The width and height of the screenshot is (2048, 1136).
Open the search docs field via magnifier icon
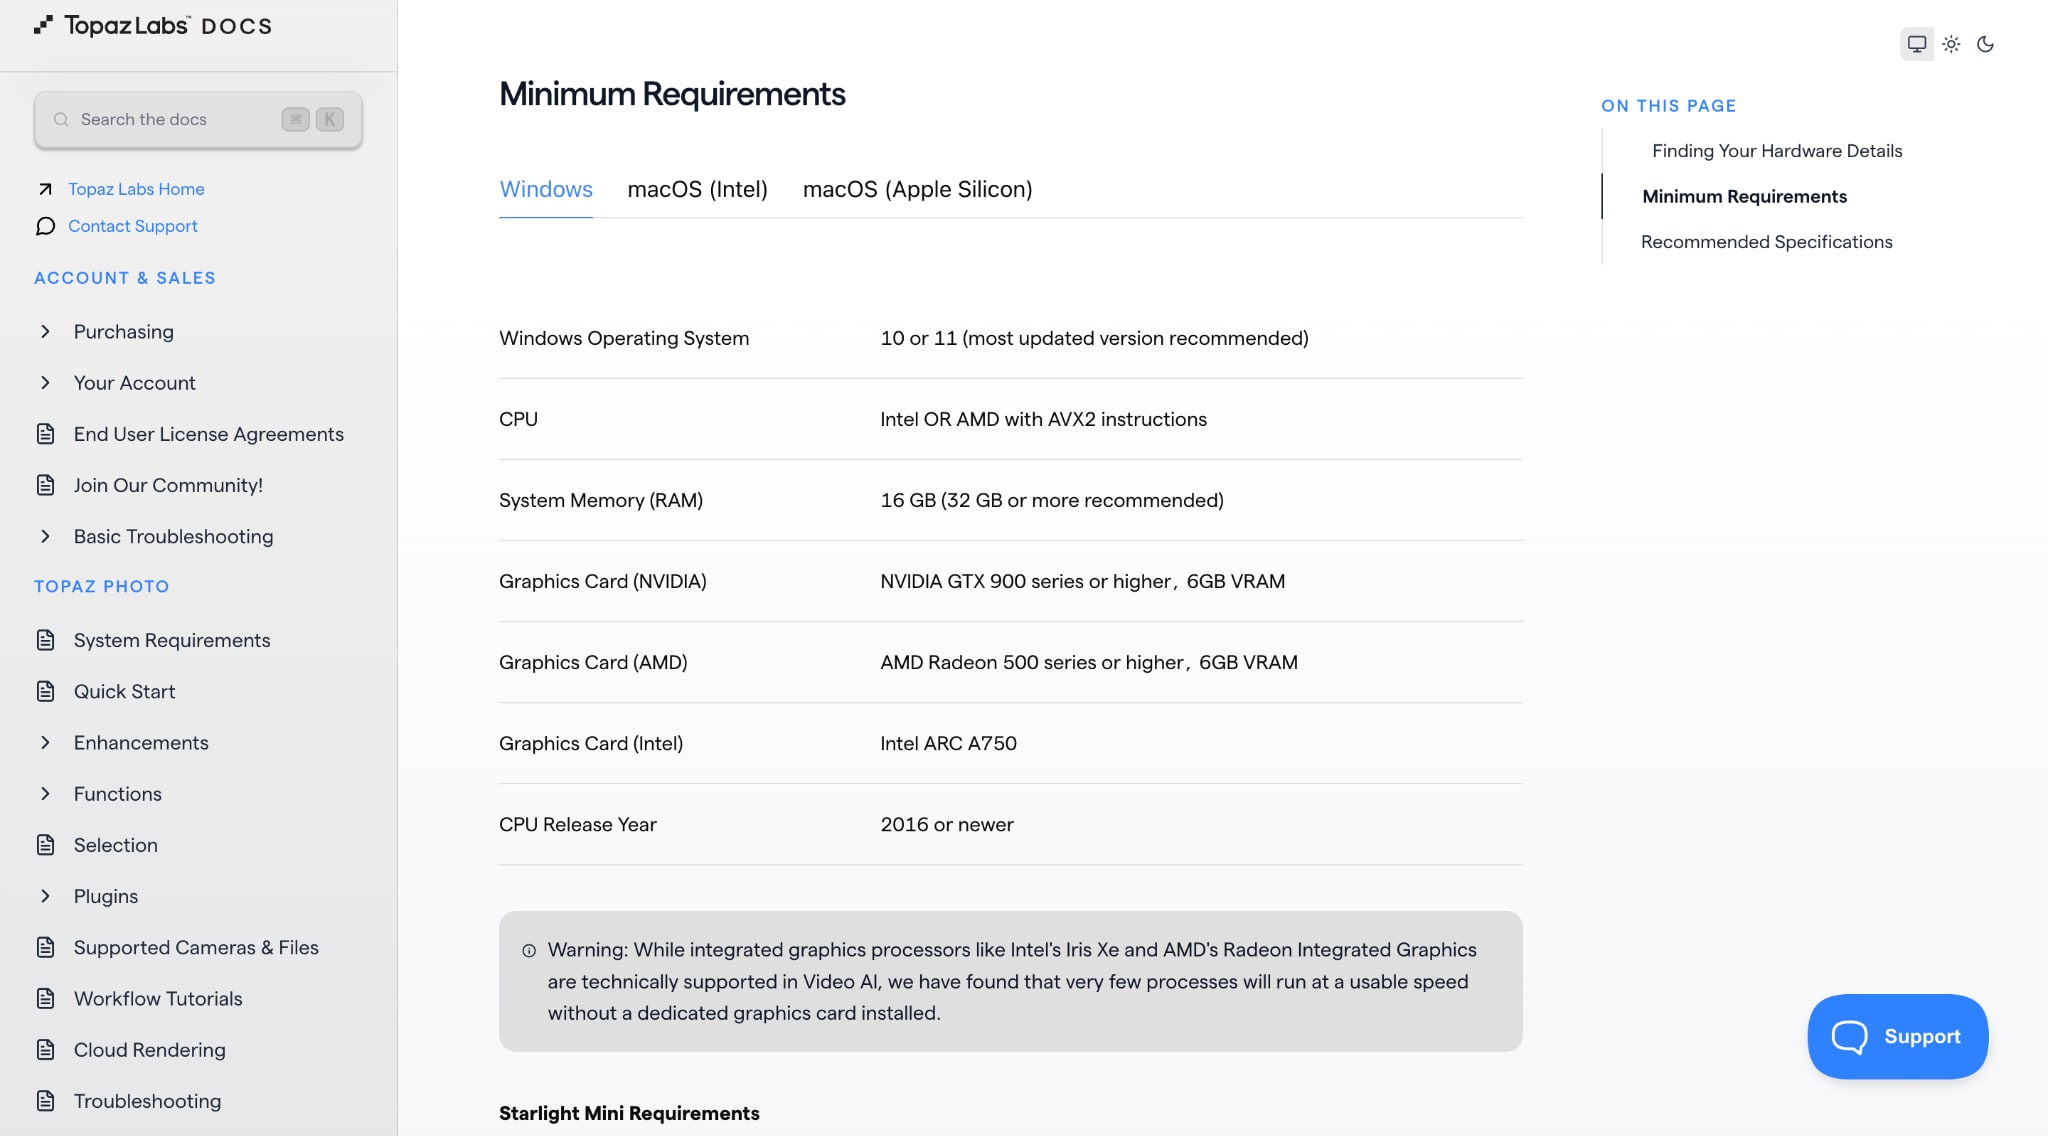[61, 118]
